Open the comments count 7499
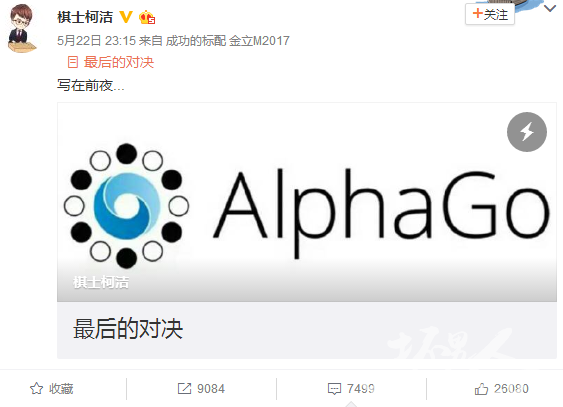The image size is (563, 407). click(x=360, y=389)
